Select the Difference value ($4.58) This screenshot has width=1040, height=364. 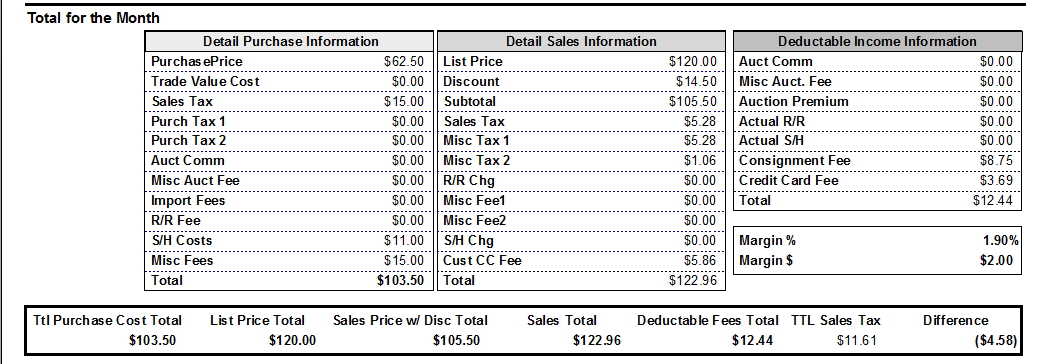pos(995,341)
